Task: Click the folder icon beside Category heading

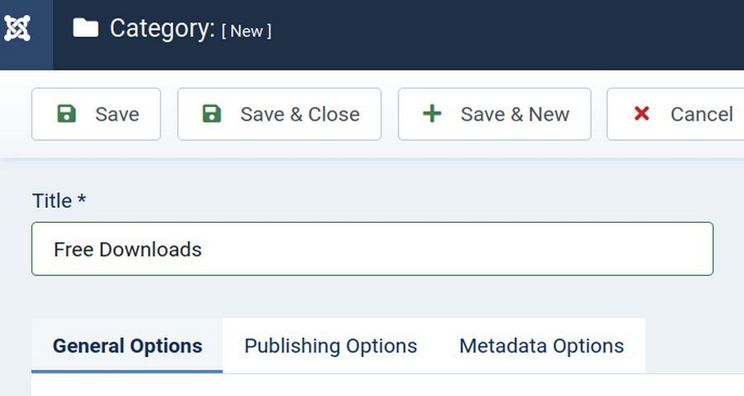Action: pos(86,28)
